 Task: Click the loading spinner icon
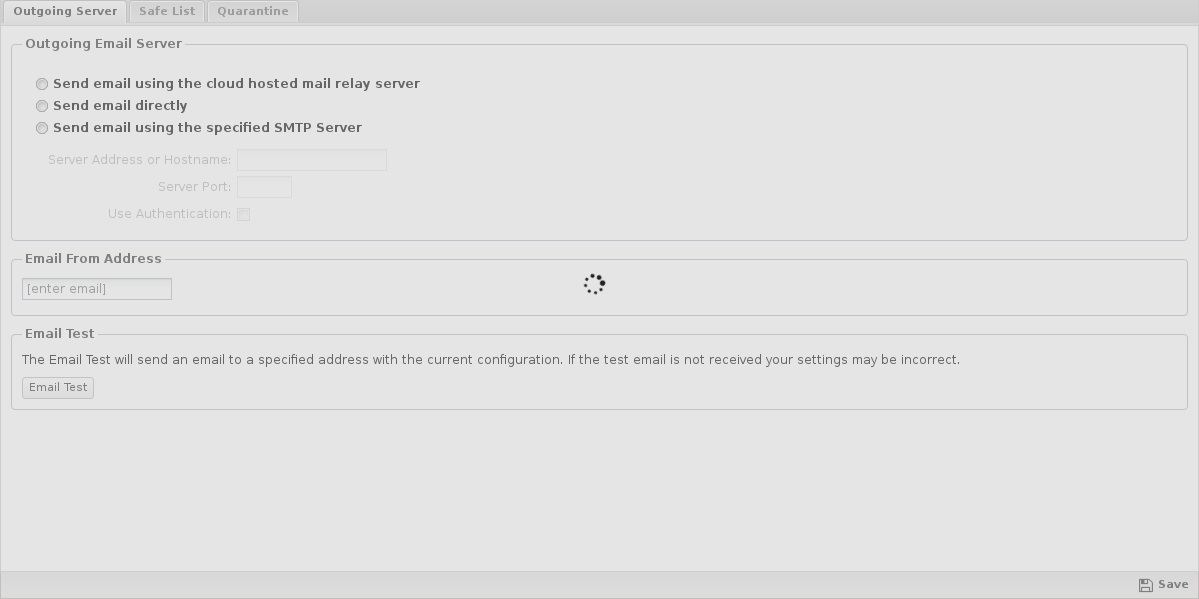[x=595, y=284]
